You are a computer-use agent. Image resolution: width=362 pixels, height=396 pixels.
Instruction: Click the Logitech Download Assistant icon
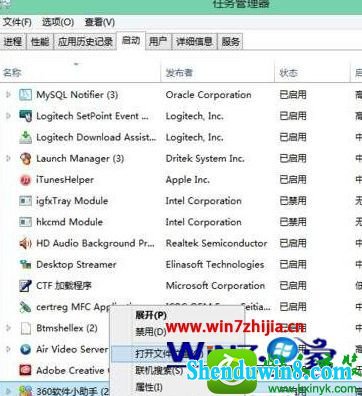pos(25,137)
